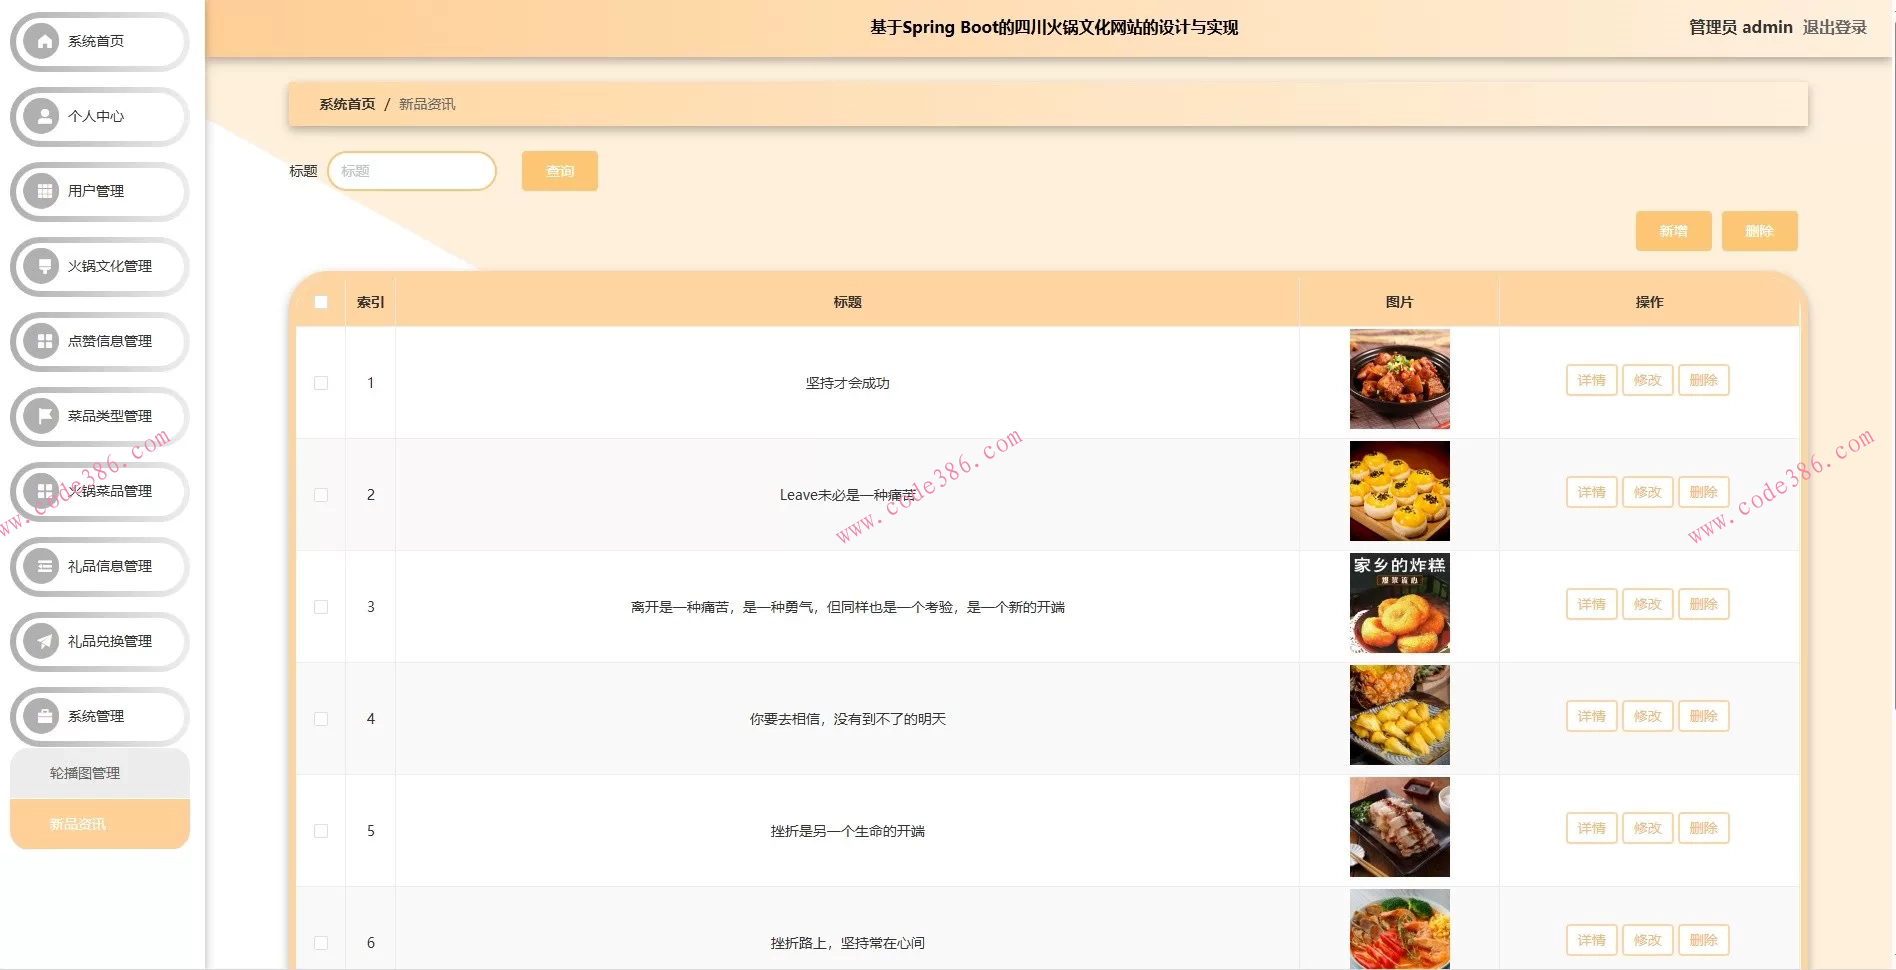The height and width of the screenshot is (970, 1896).
Task: Navigate to 系统首页 via breadcrumb
Action: tap(345, 103)
